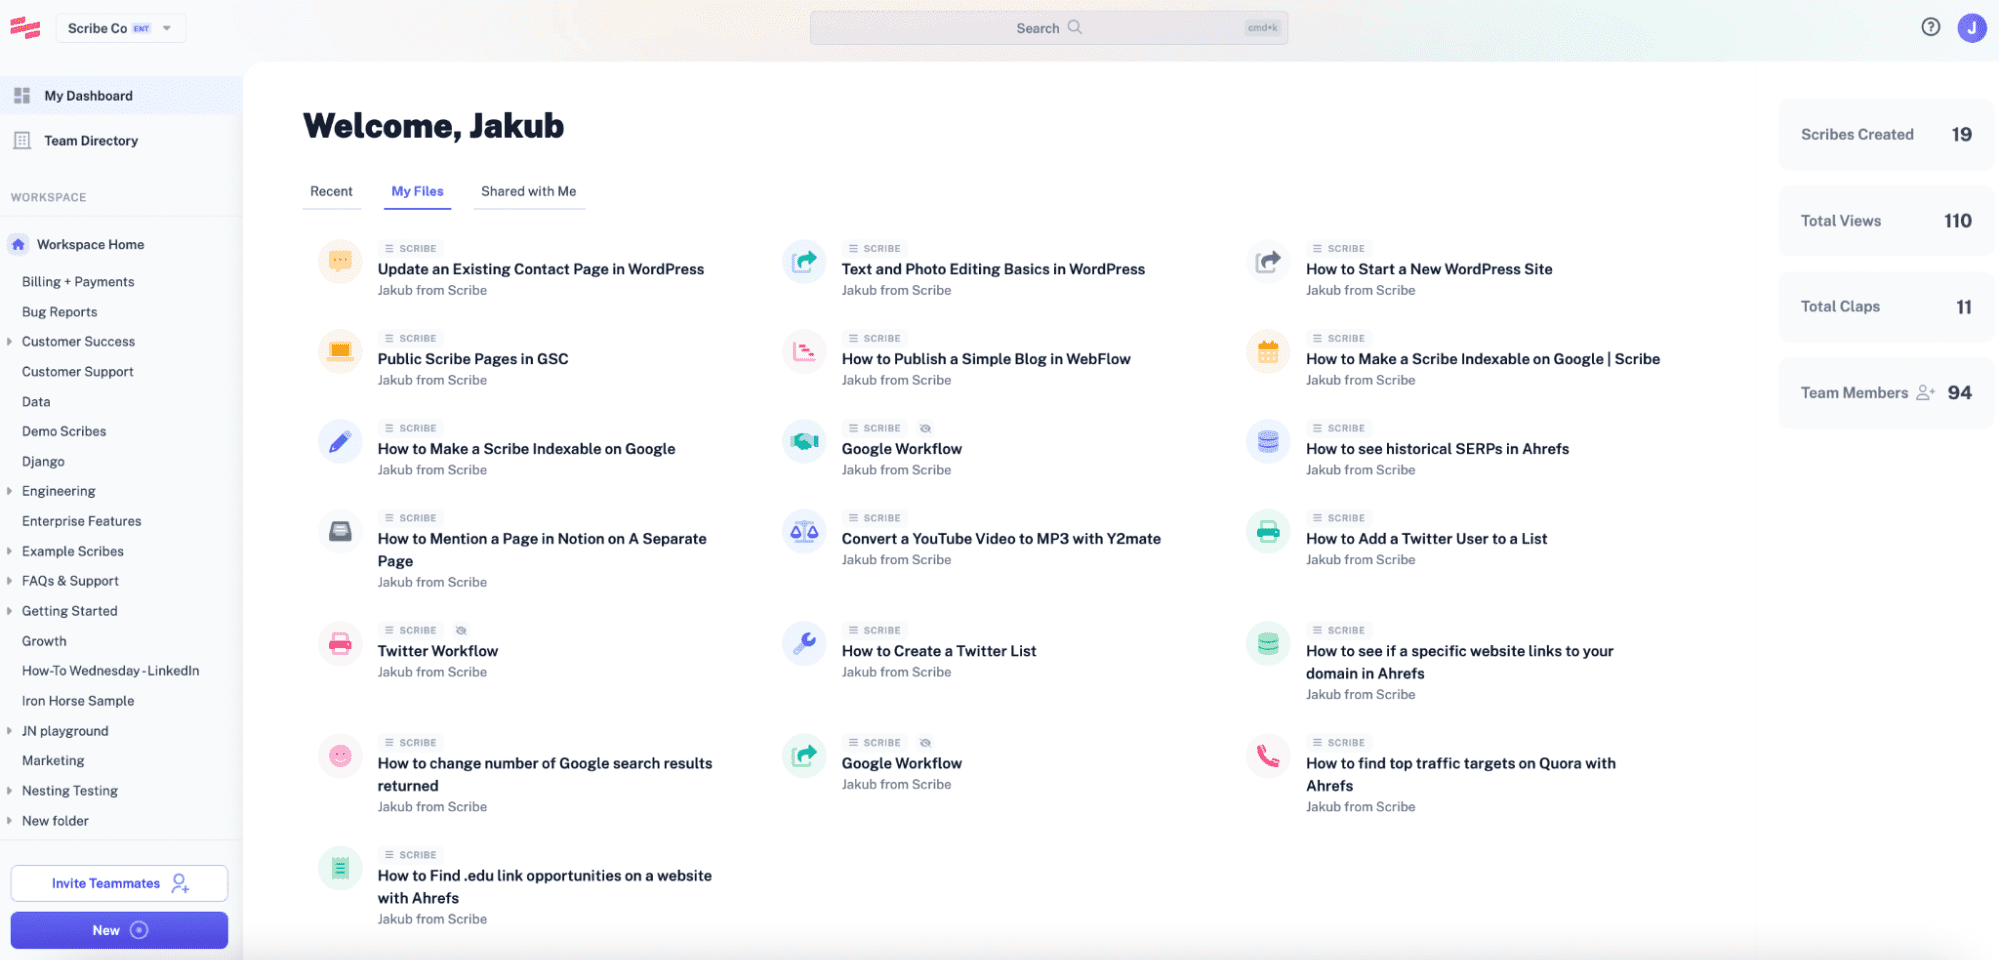This screenshot has width=1999, height=961.
Task: Open the How-To Wednesday-LinkedIn folder
Action: [110, 671]
